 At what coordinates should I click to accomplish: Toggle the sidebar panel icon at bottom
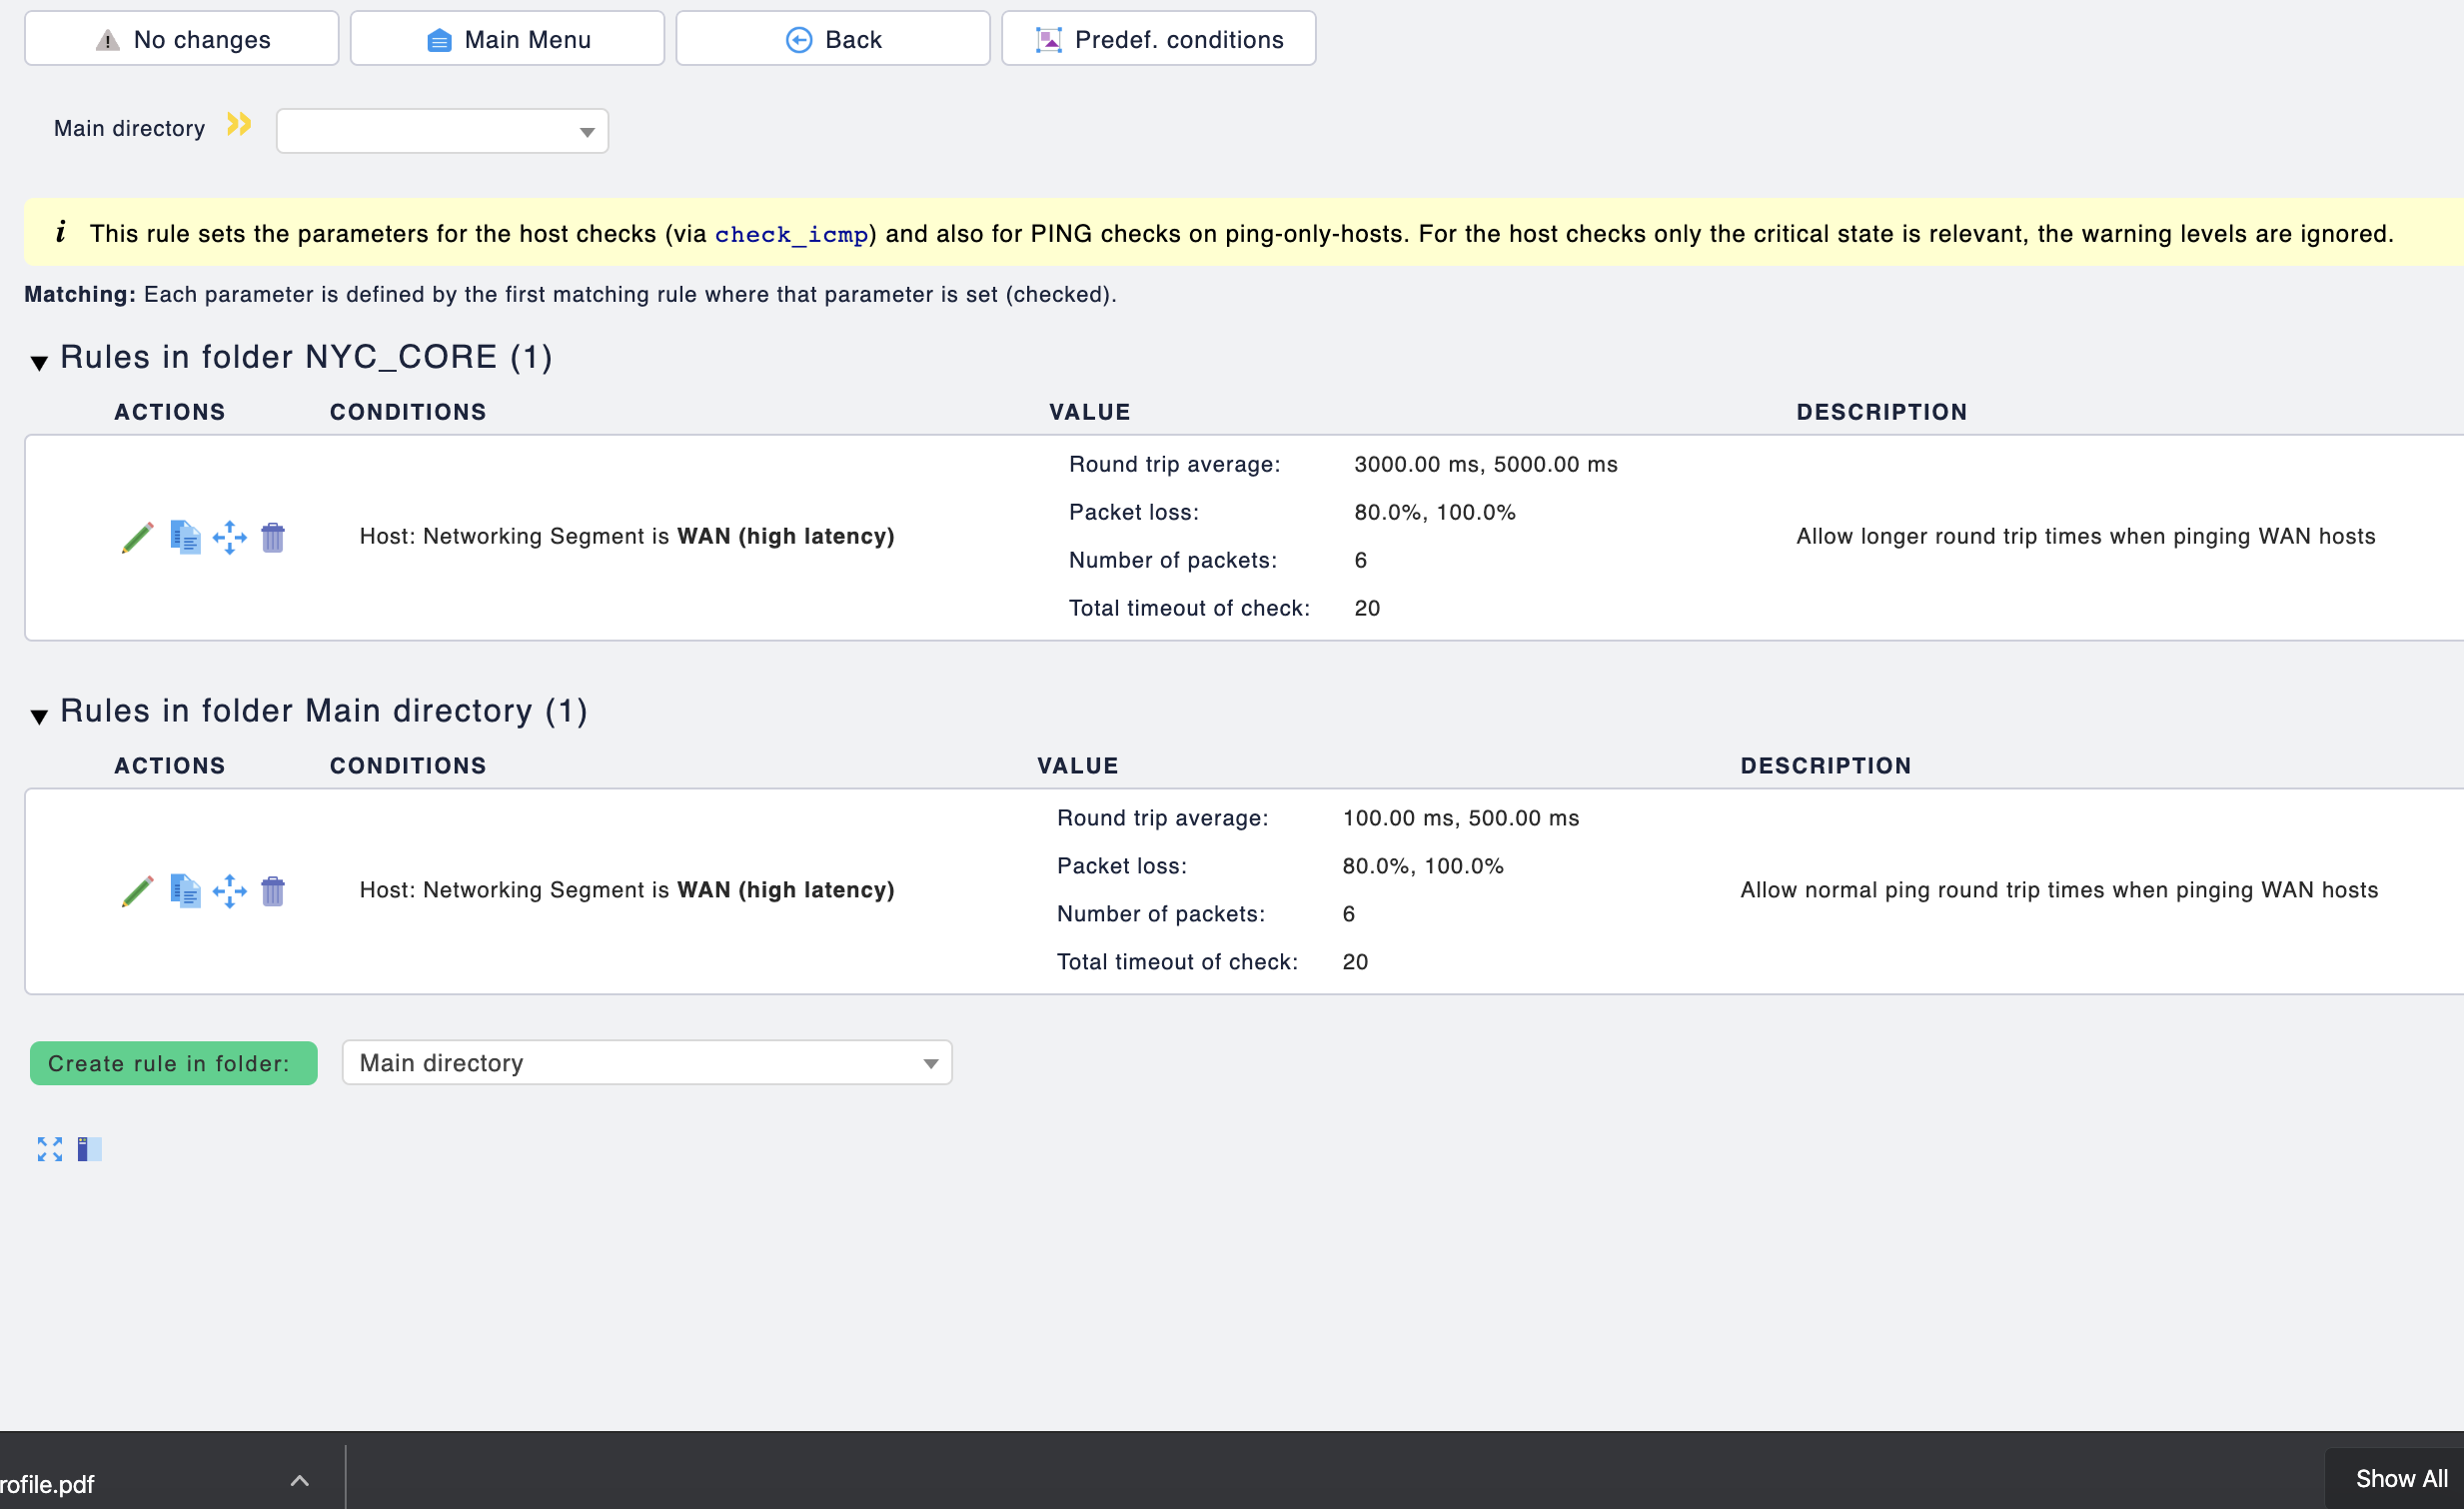tap(89, 1149)
